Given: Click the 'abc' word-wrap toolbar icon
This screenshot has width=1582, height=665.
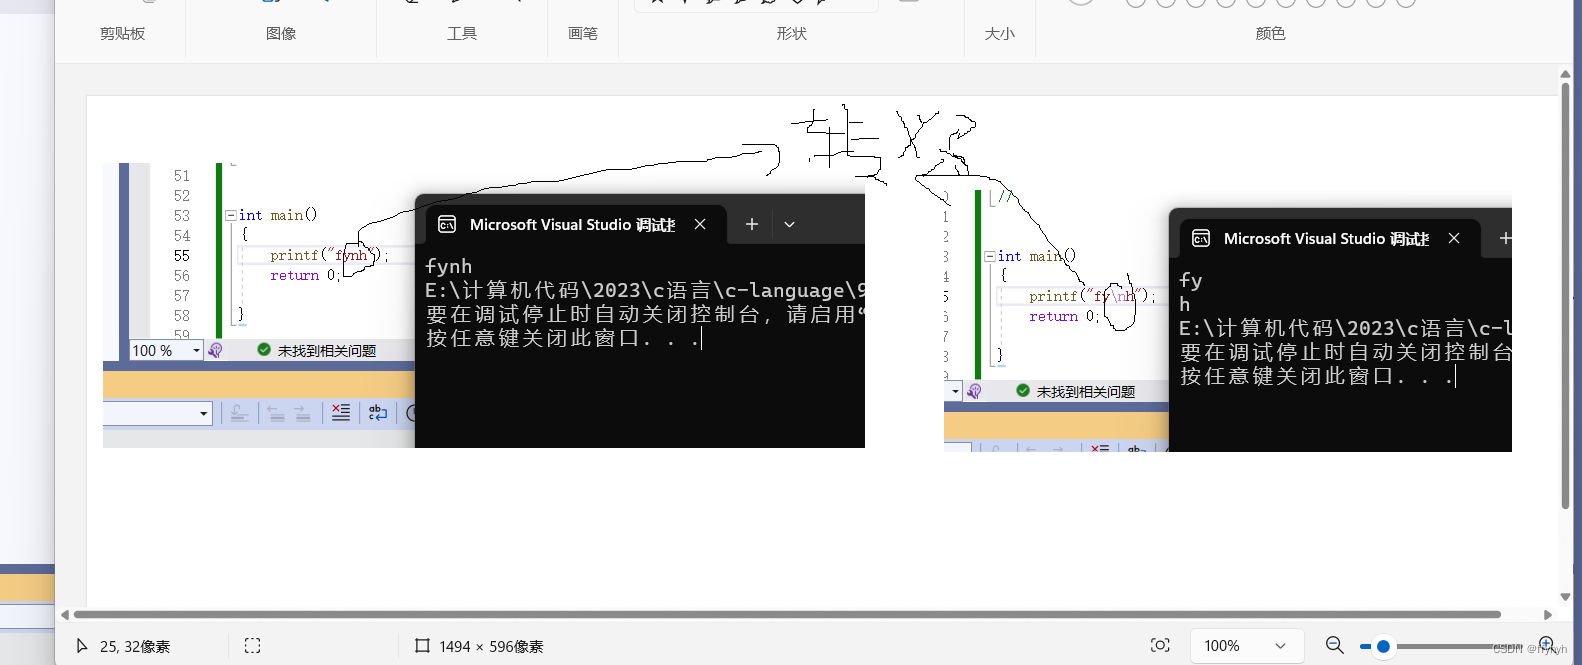Looking at the screenshot, I should 378,412.
